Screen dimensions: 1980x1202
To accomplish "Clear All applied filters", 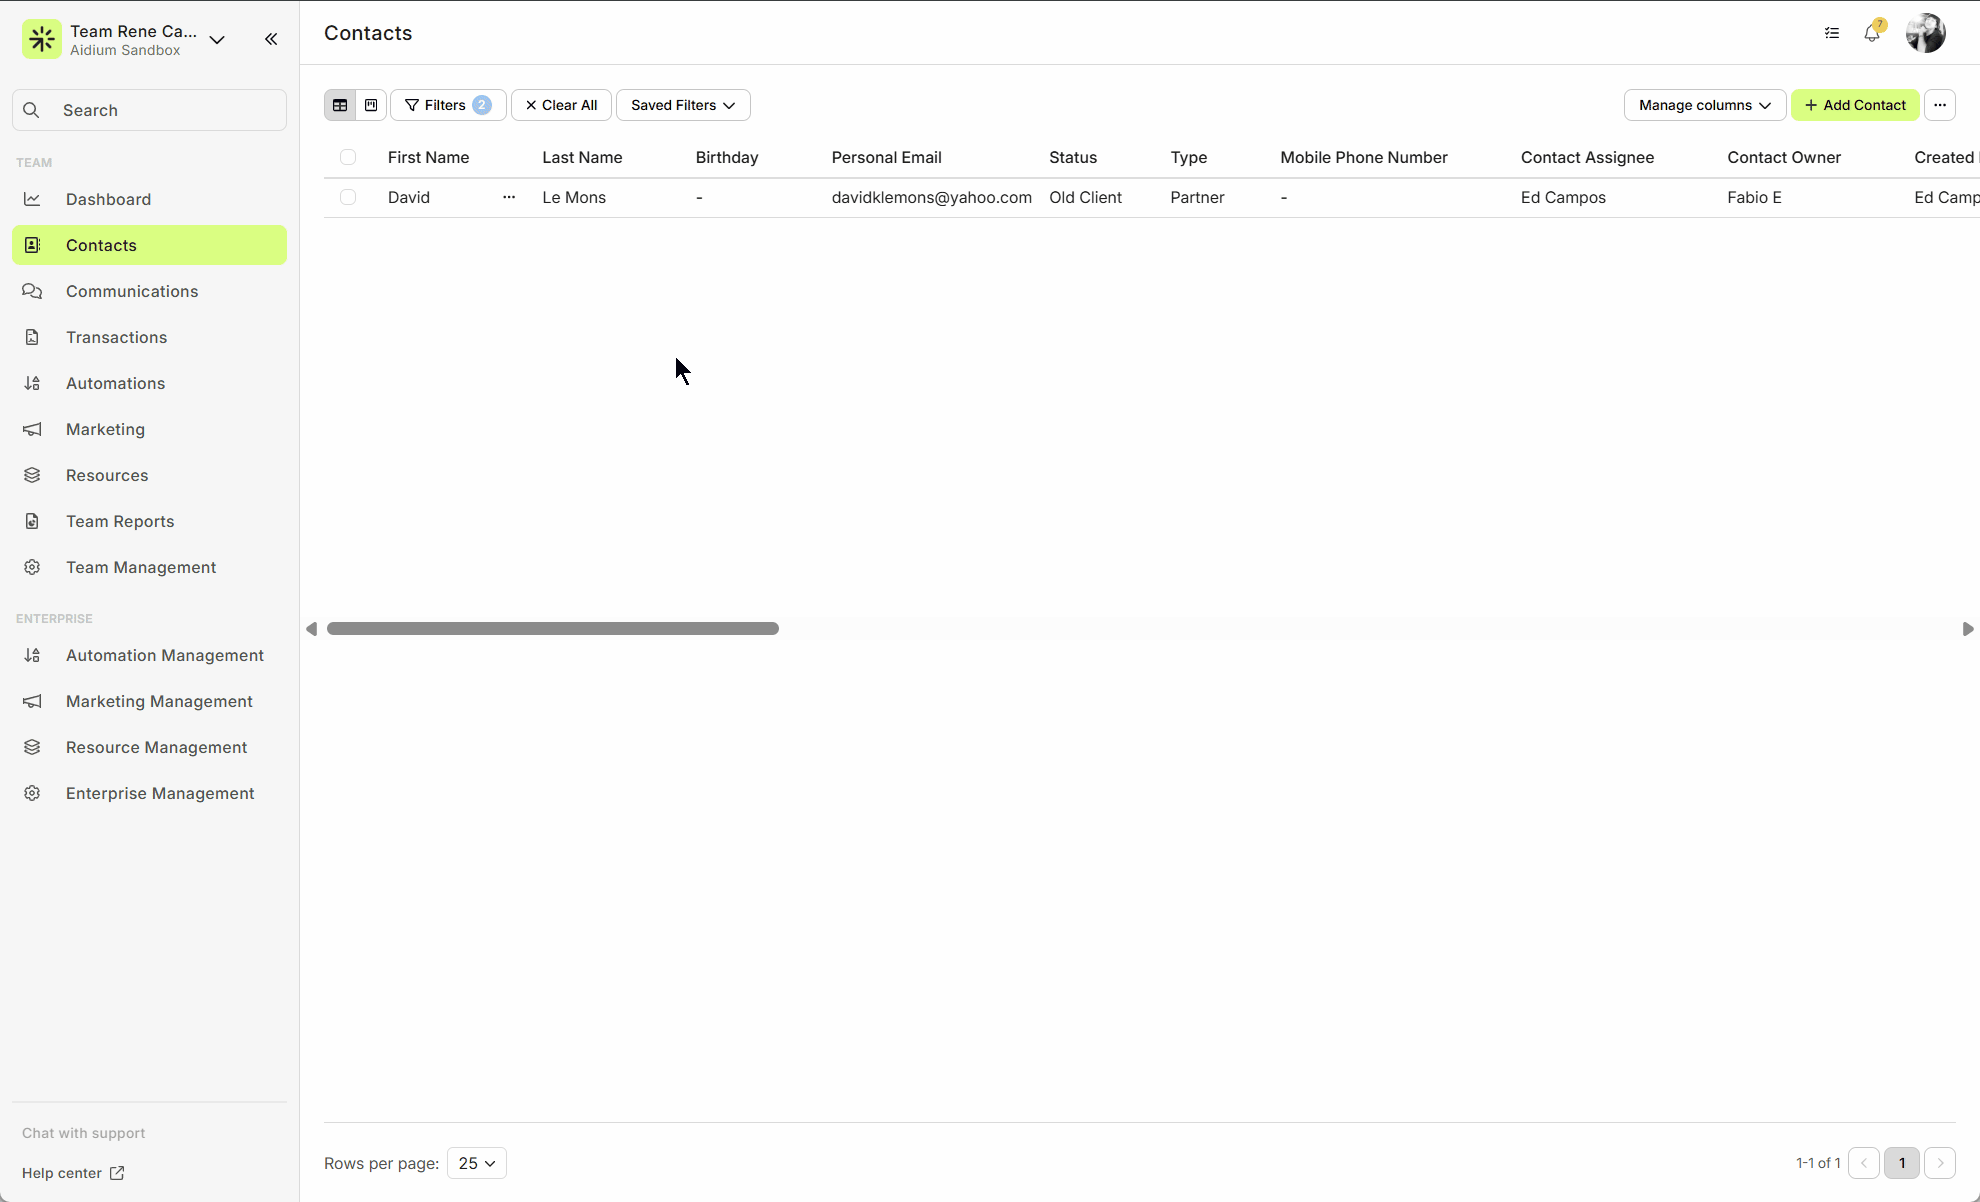I will [x=561, y=105].
